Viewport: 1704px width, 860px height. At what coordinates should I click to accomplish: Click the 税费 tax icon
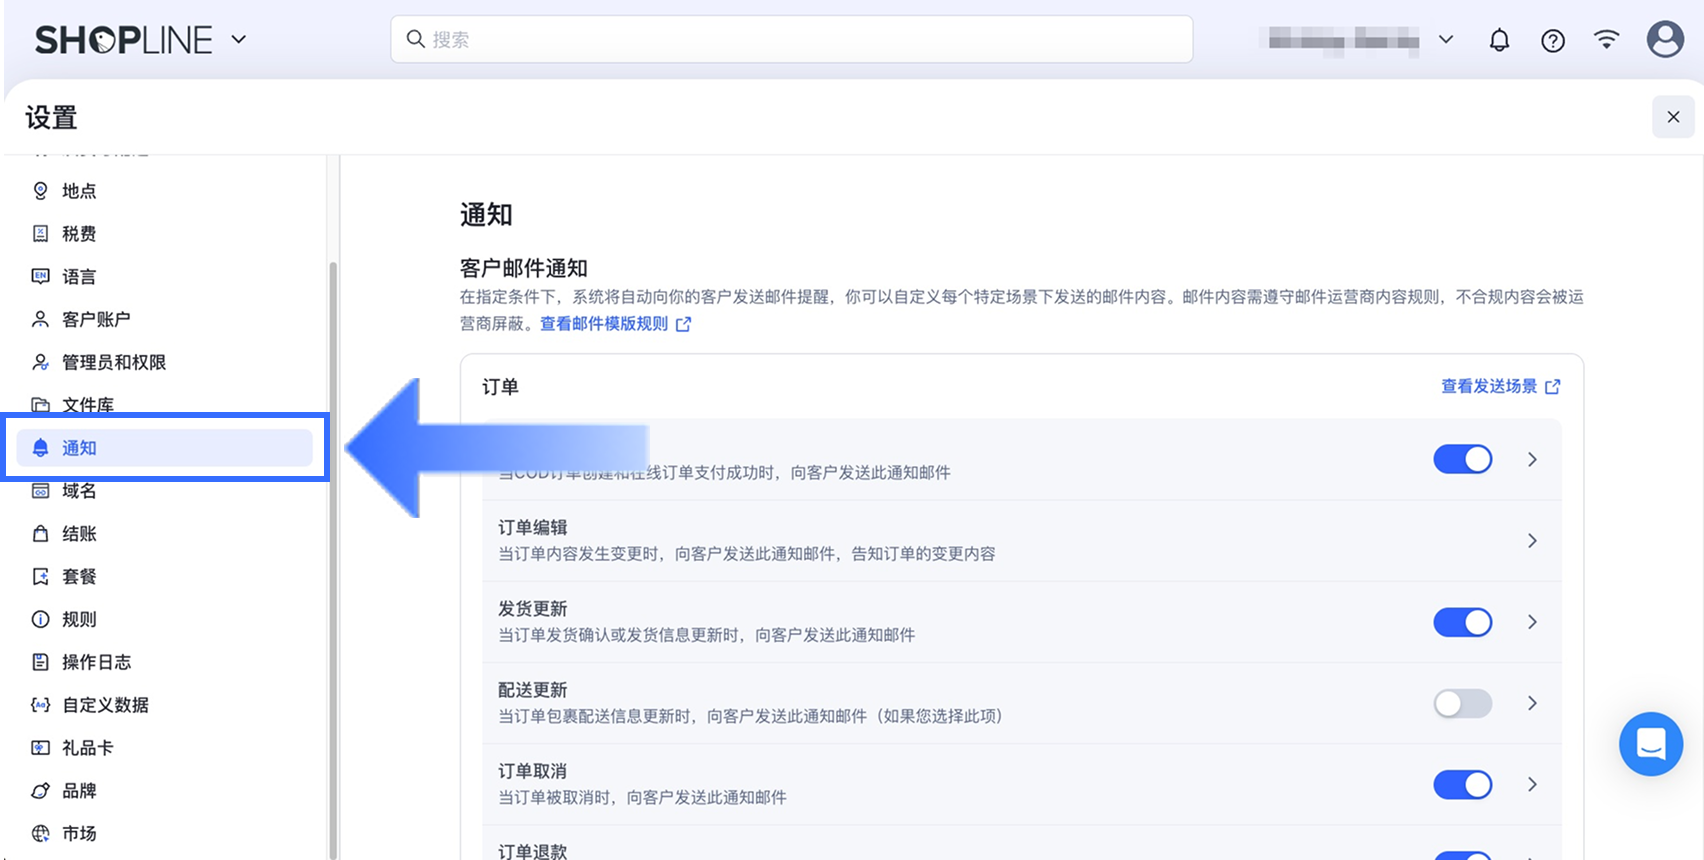pyautogui.click(x=40, y=233)
